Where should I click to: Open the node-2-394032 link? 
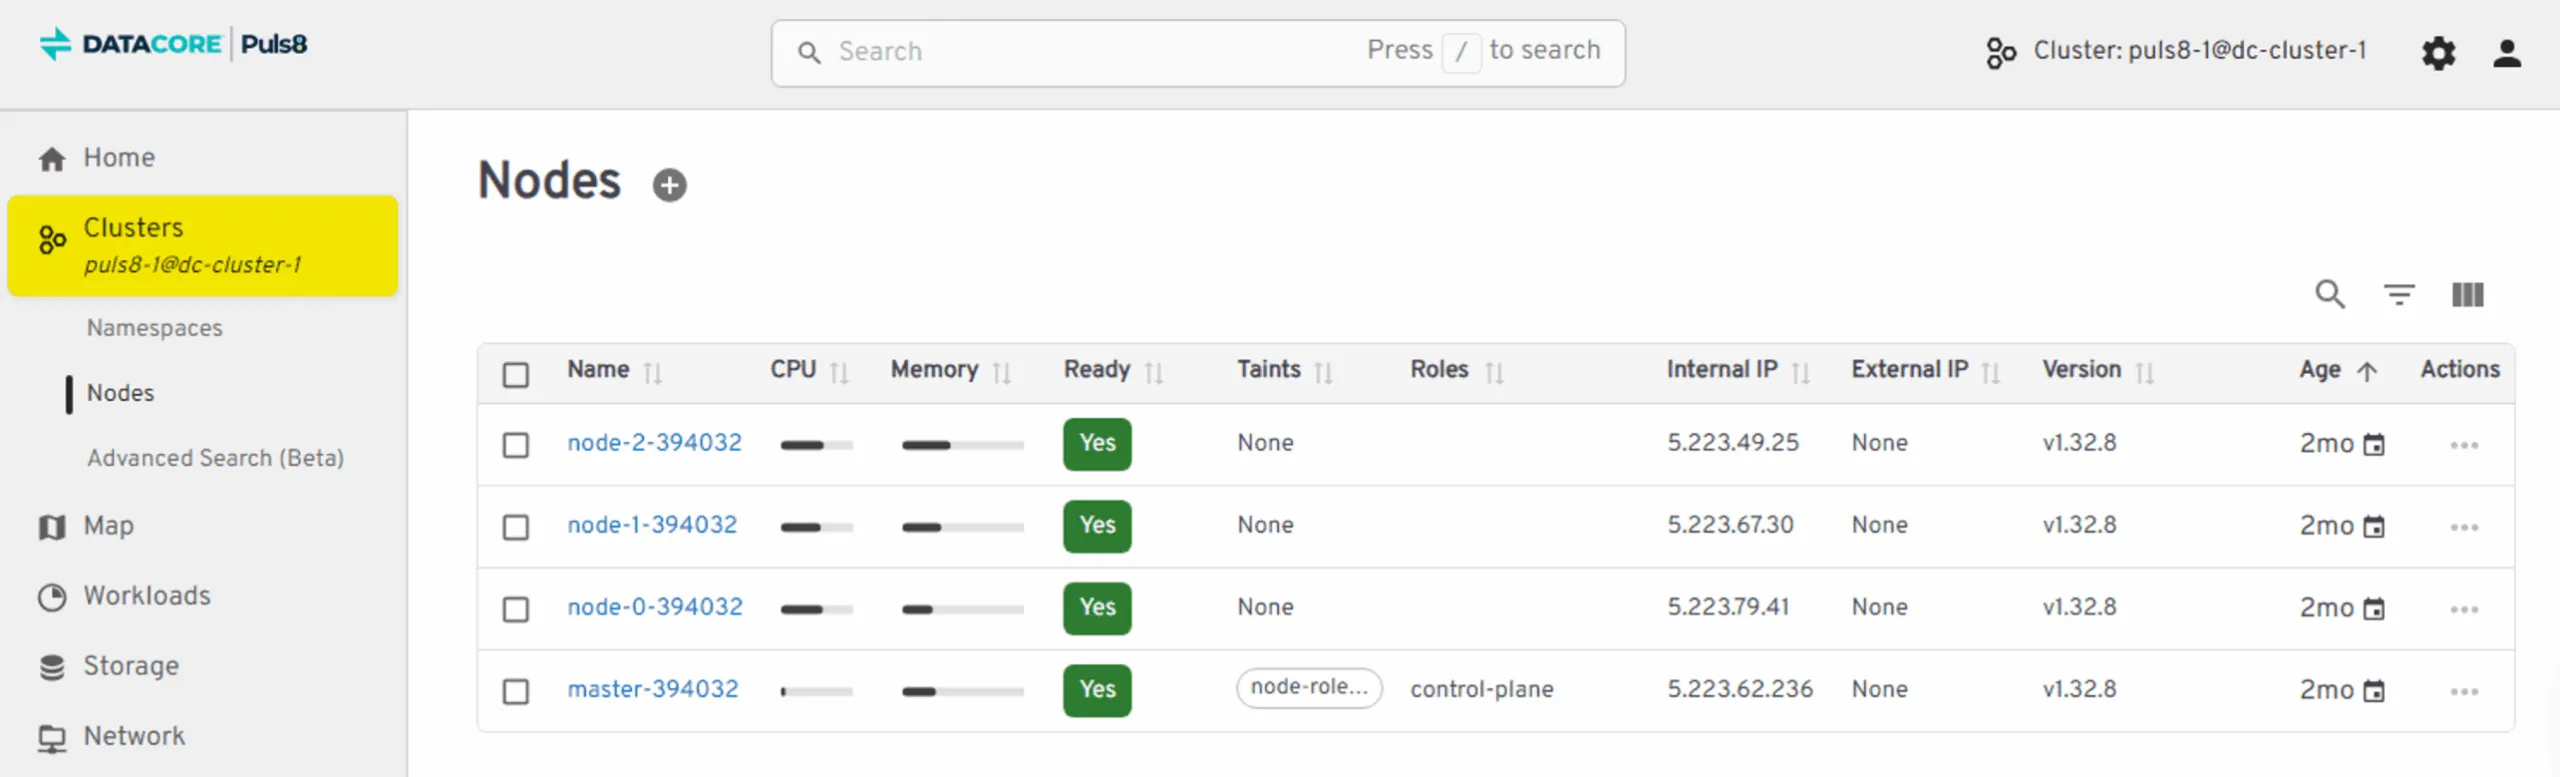pos(654,443)
